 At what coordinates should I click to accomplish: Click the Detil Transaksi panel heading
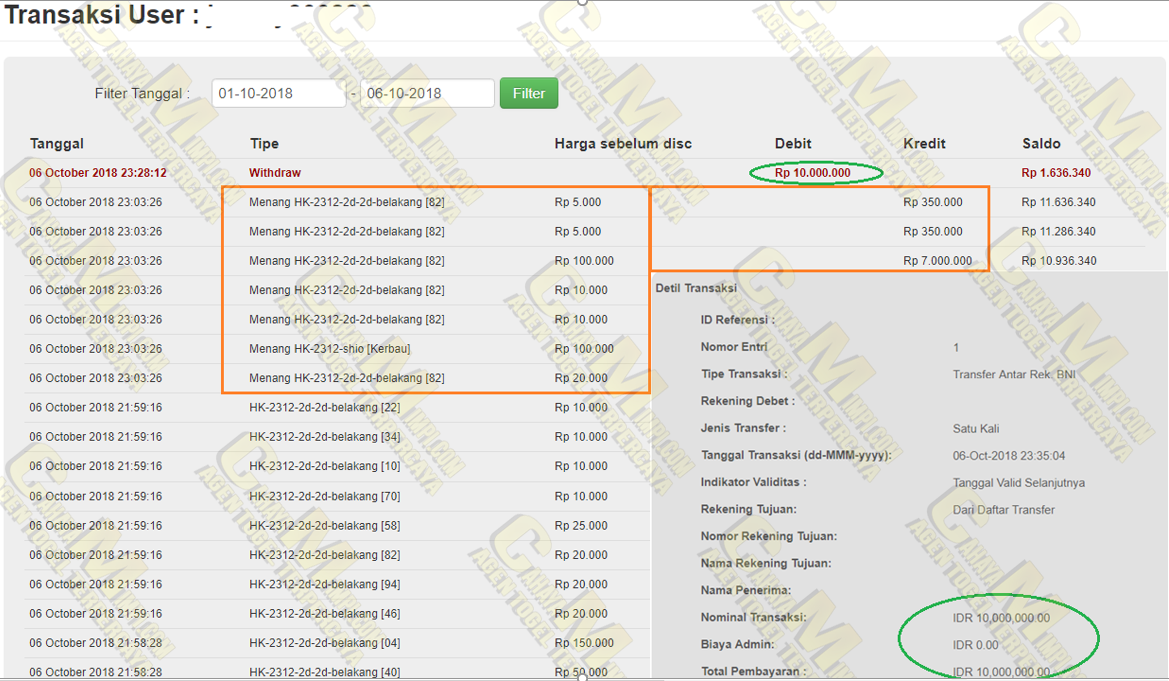tap(696, 288)
